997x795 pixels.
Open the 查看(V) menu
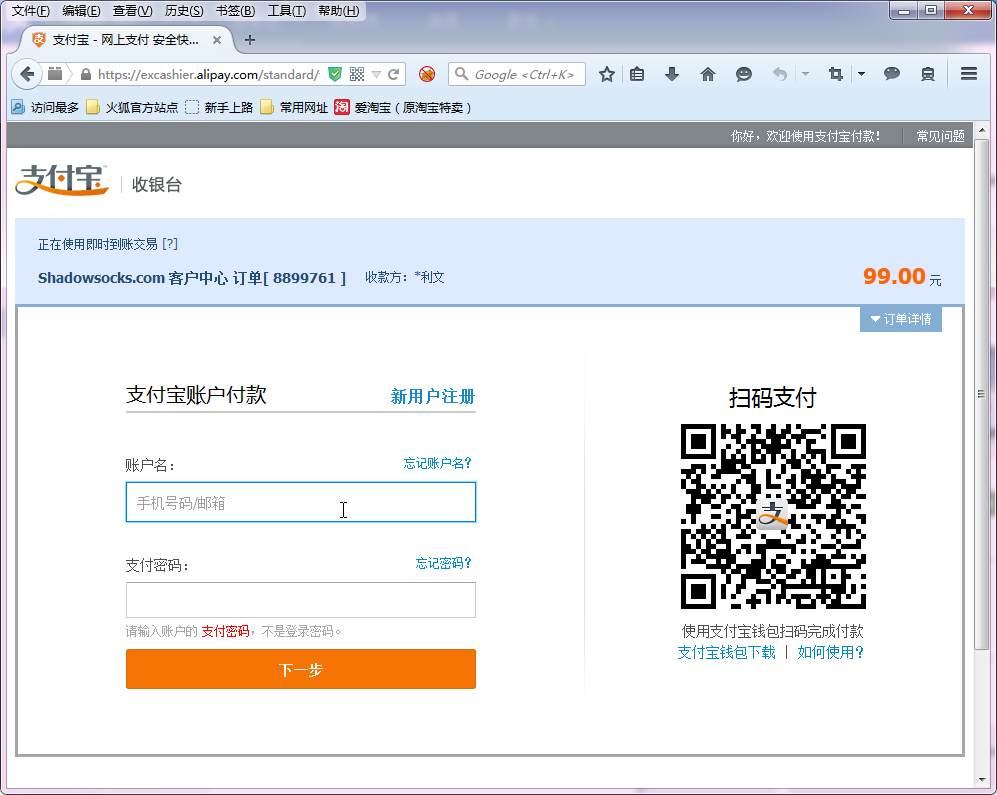point(132,11)
